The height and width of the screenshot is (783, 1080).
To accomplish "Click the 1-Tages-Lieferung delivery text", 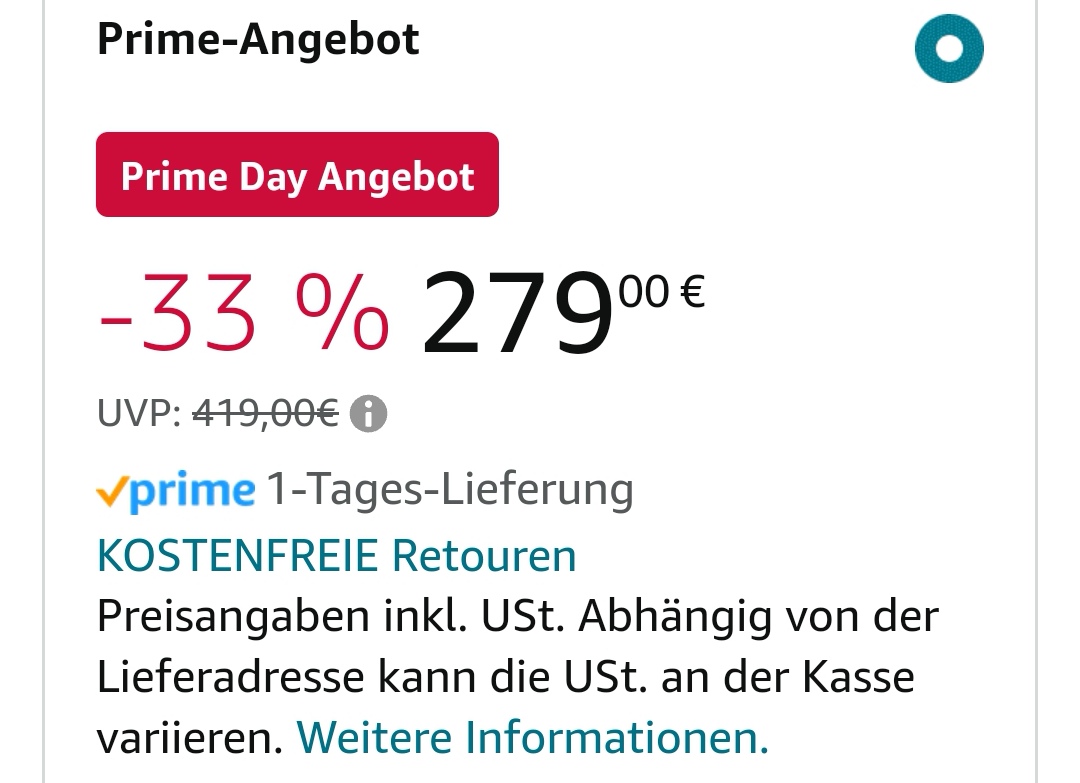I will 449,490.
